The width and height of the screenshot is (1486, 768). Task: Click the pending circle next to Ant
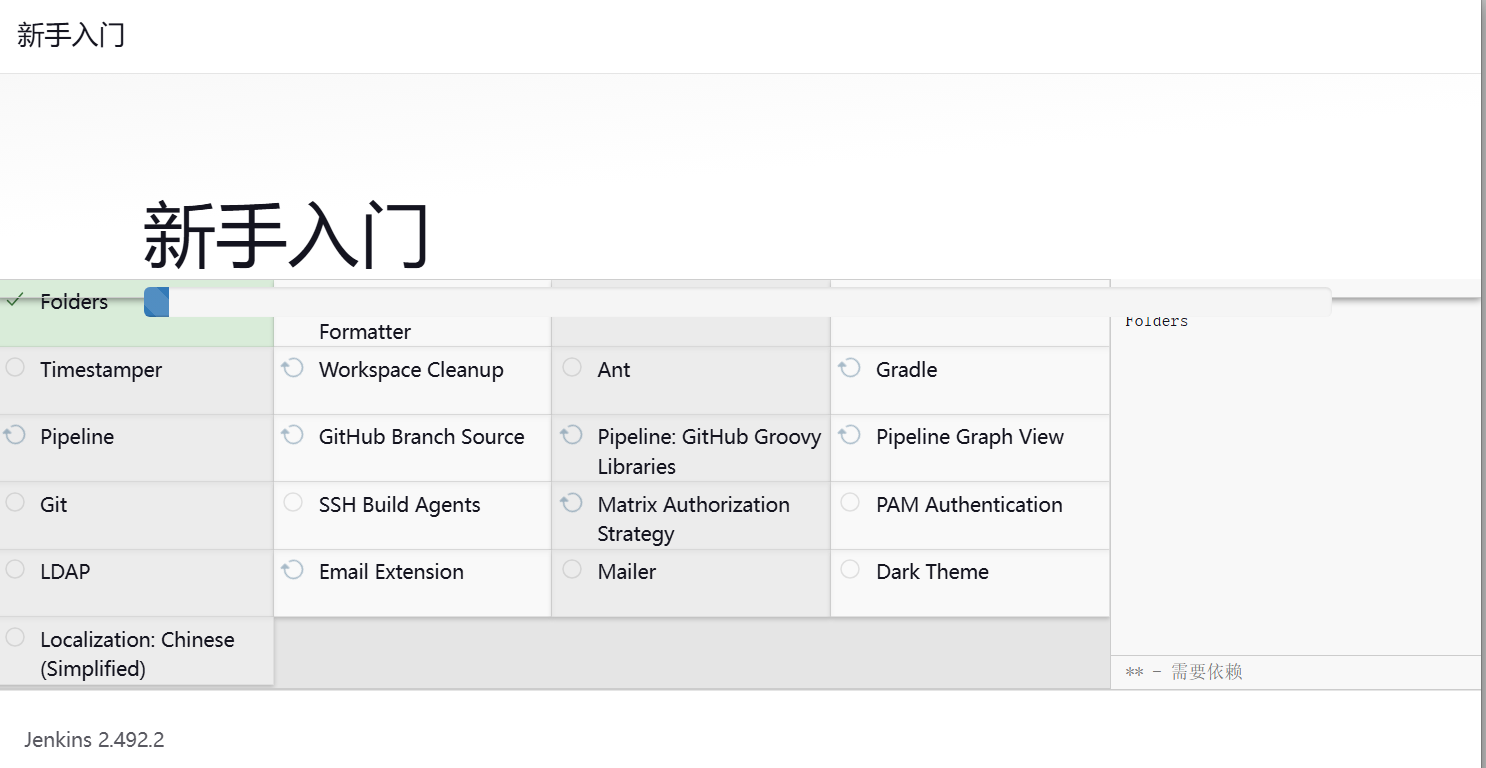(572, 367)
